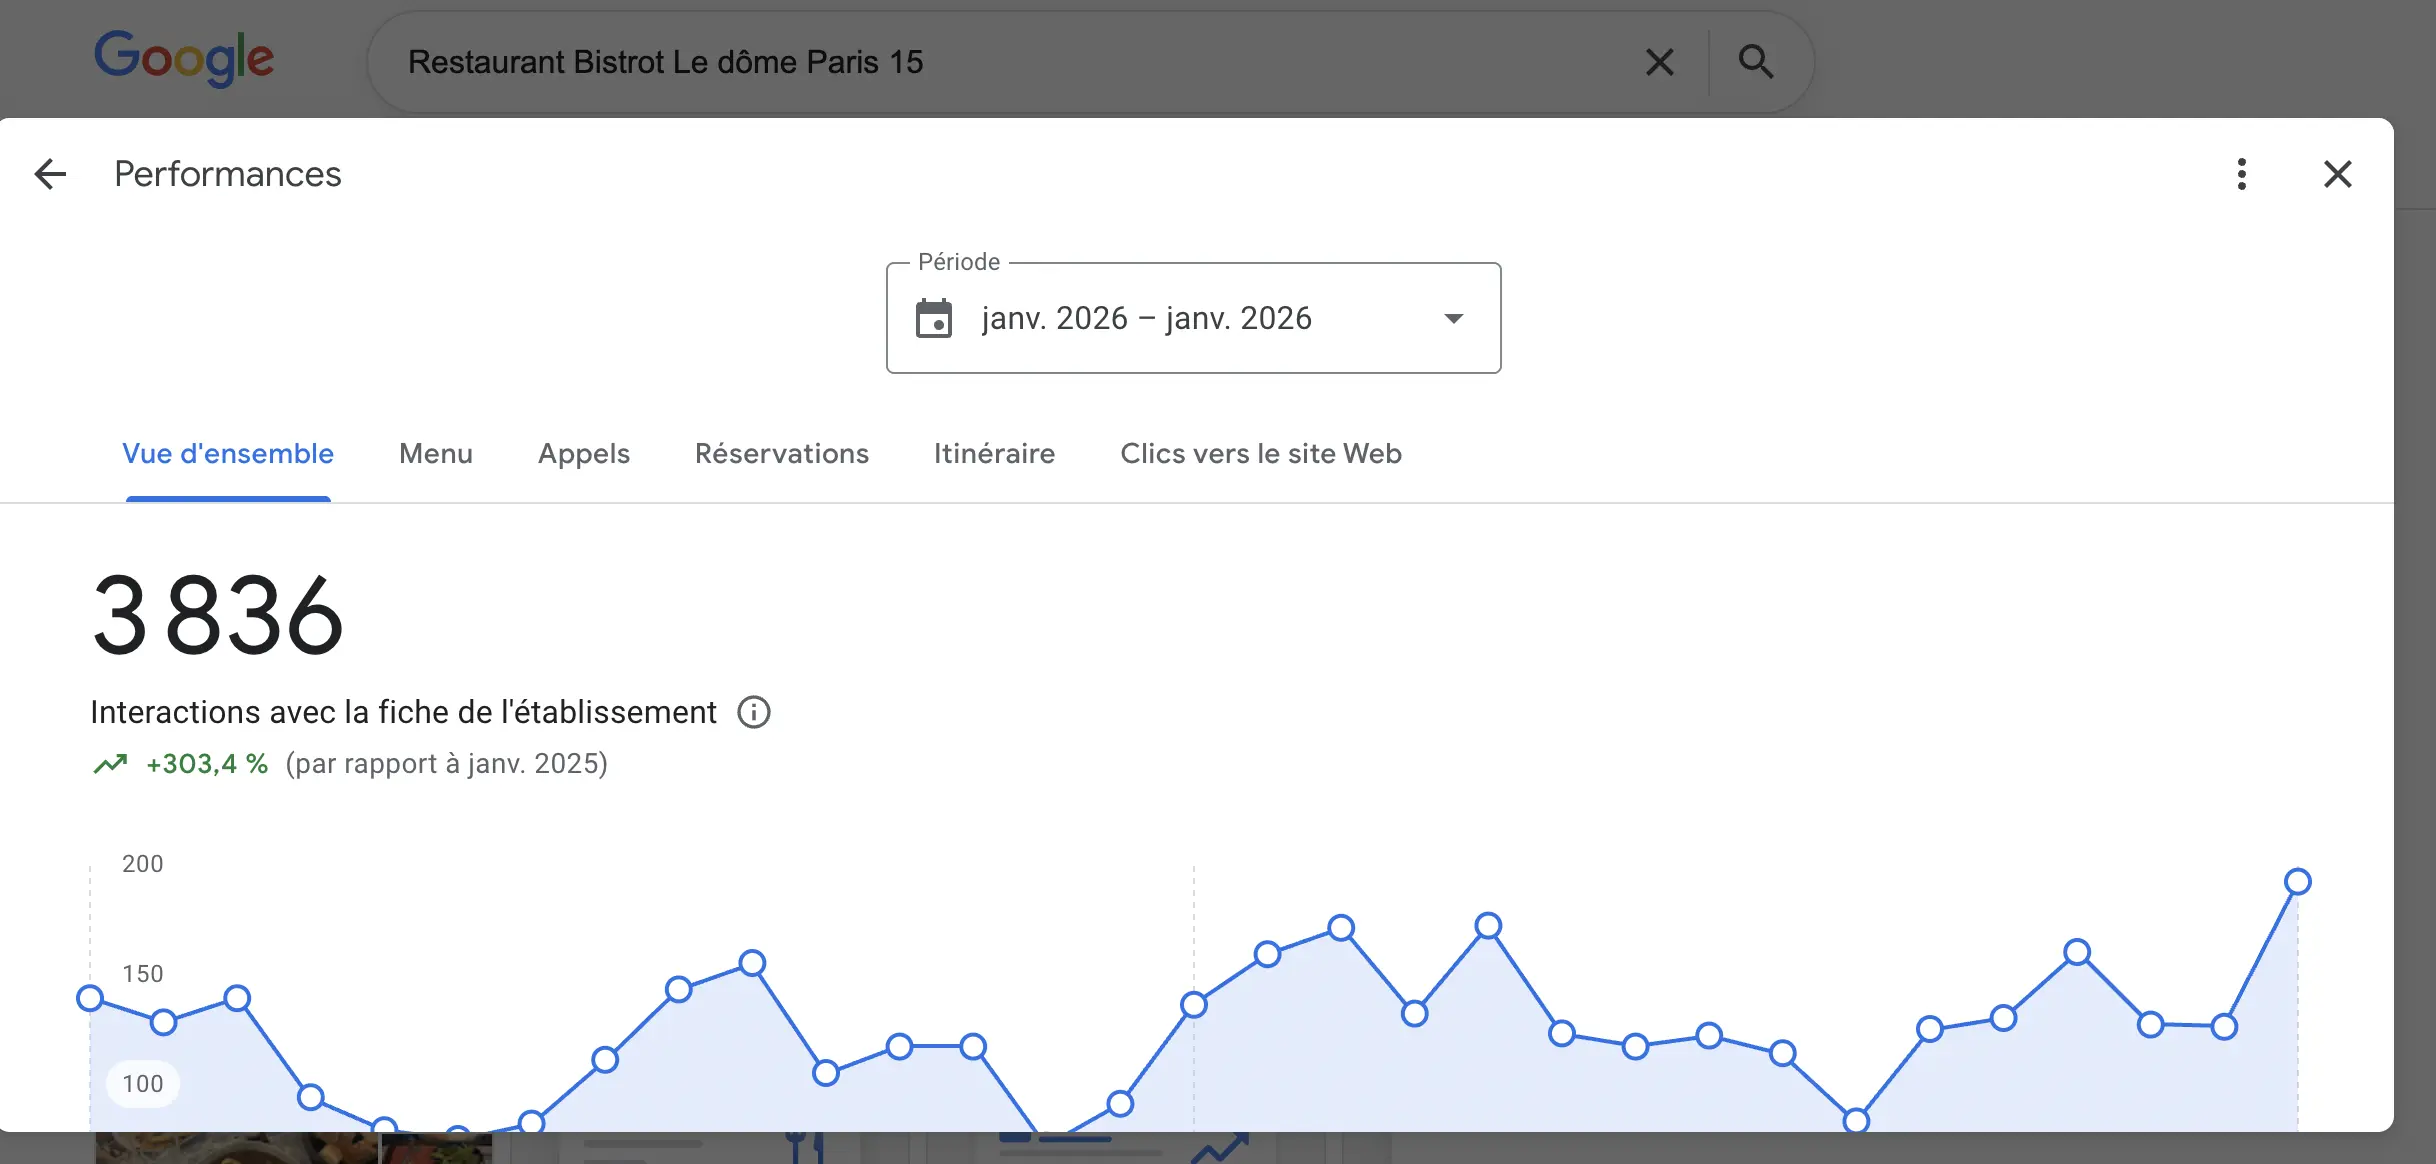
Task: Expand the Période dropdown arrow
Action: pos(1454,319)
